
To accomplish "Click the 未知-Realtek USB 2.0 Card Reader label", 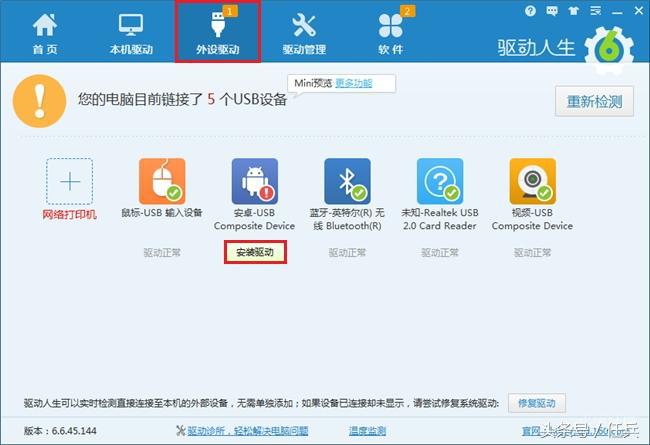I will [440, 219].
